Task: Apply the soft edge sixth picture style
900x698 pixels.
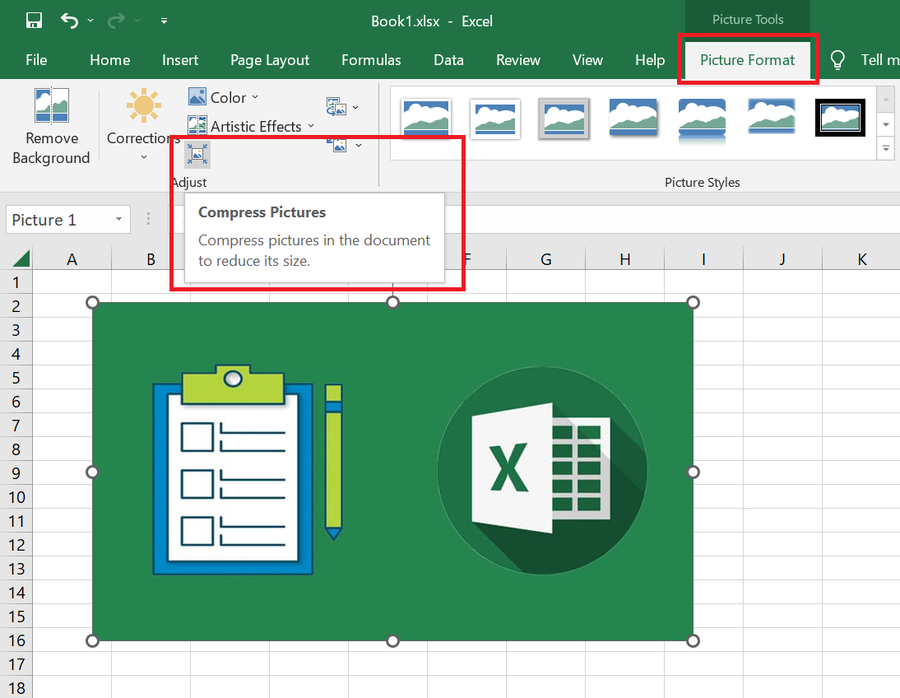Action: click(x=771, y=117)
